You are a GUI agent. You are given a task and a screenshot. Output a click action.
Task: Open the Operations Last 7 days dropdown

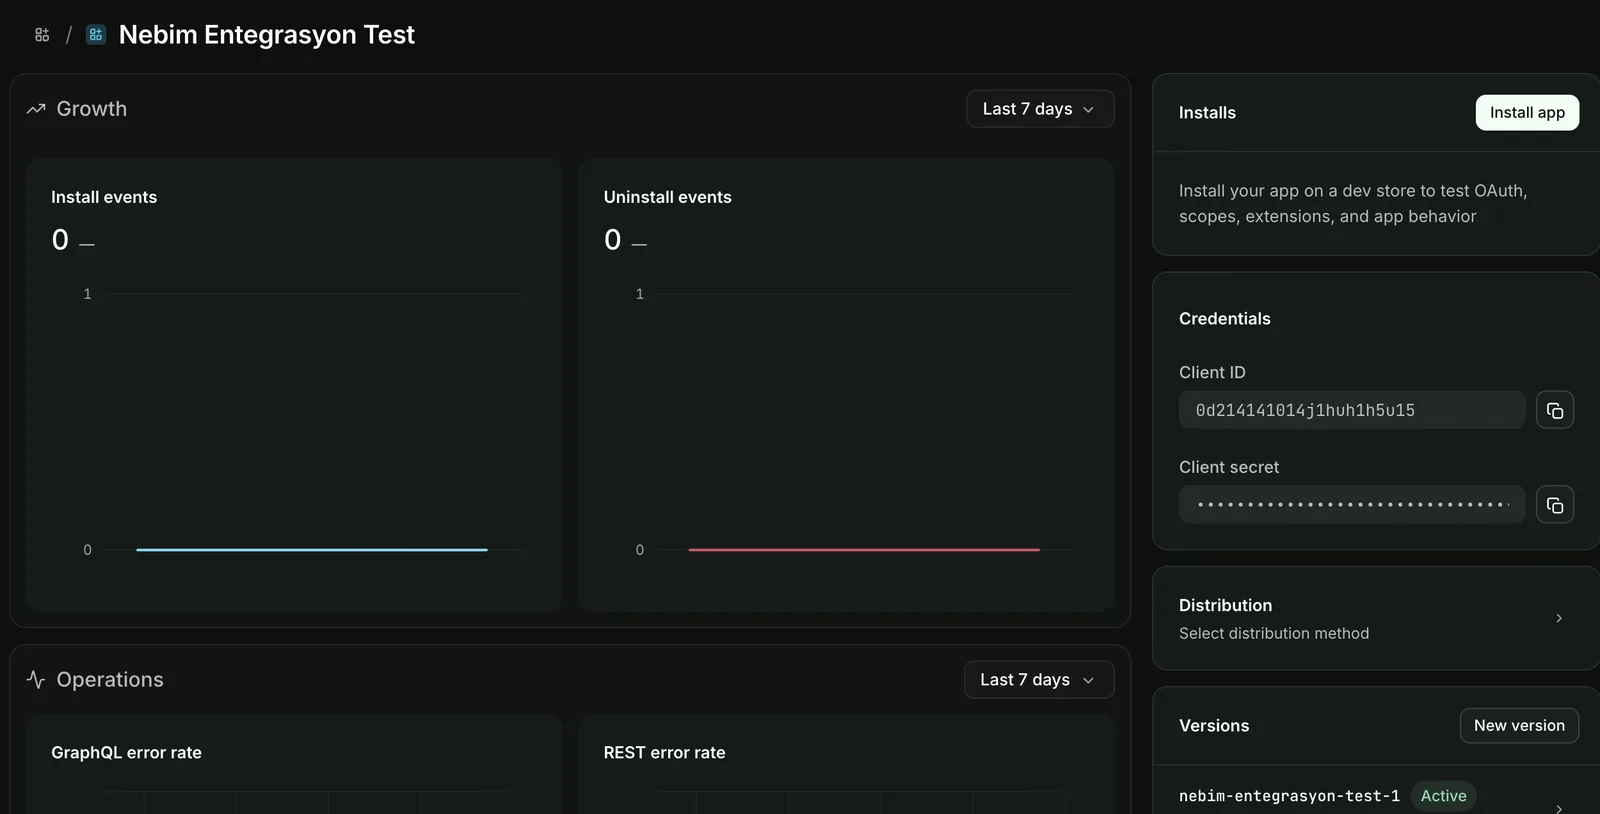[x=1039, y=680]
